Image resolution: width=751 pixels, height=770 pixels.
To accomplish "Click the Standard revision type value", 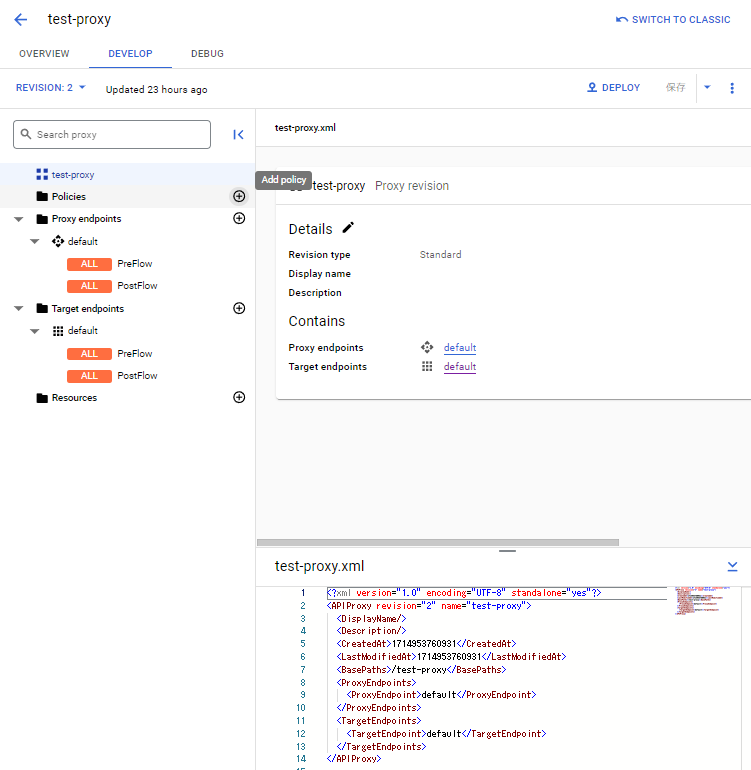I will coord(441,255).
